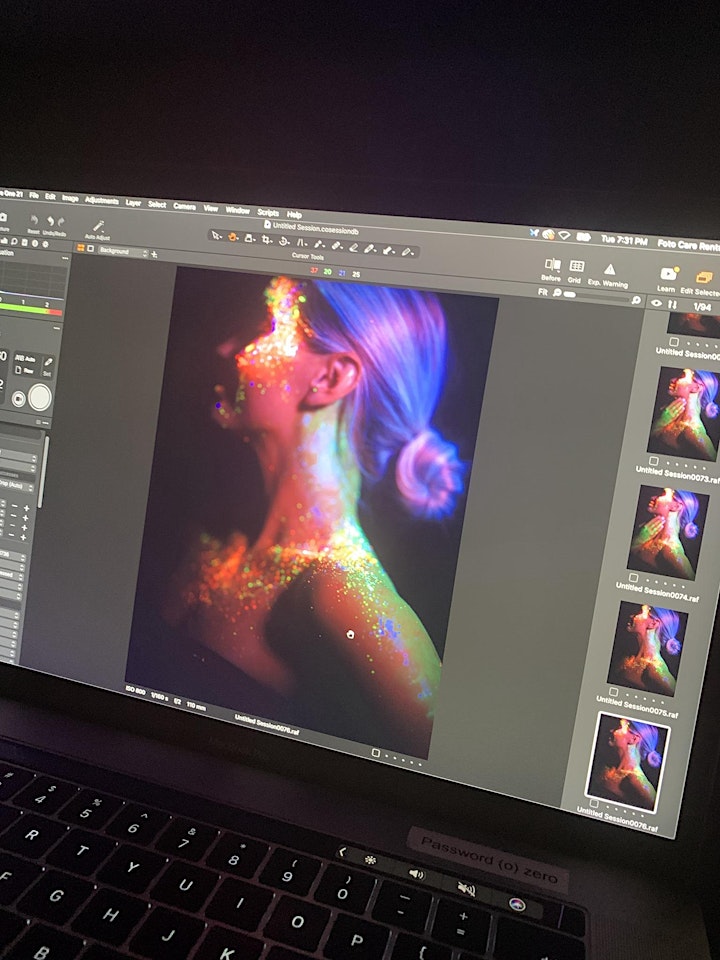Tick the checkbox below main viewer image
The image size is (720, 960).
[x=376, y=753]
